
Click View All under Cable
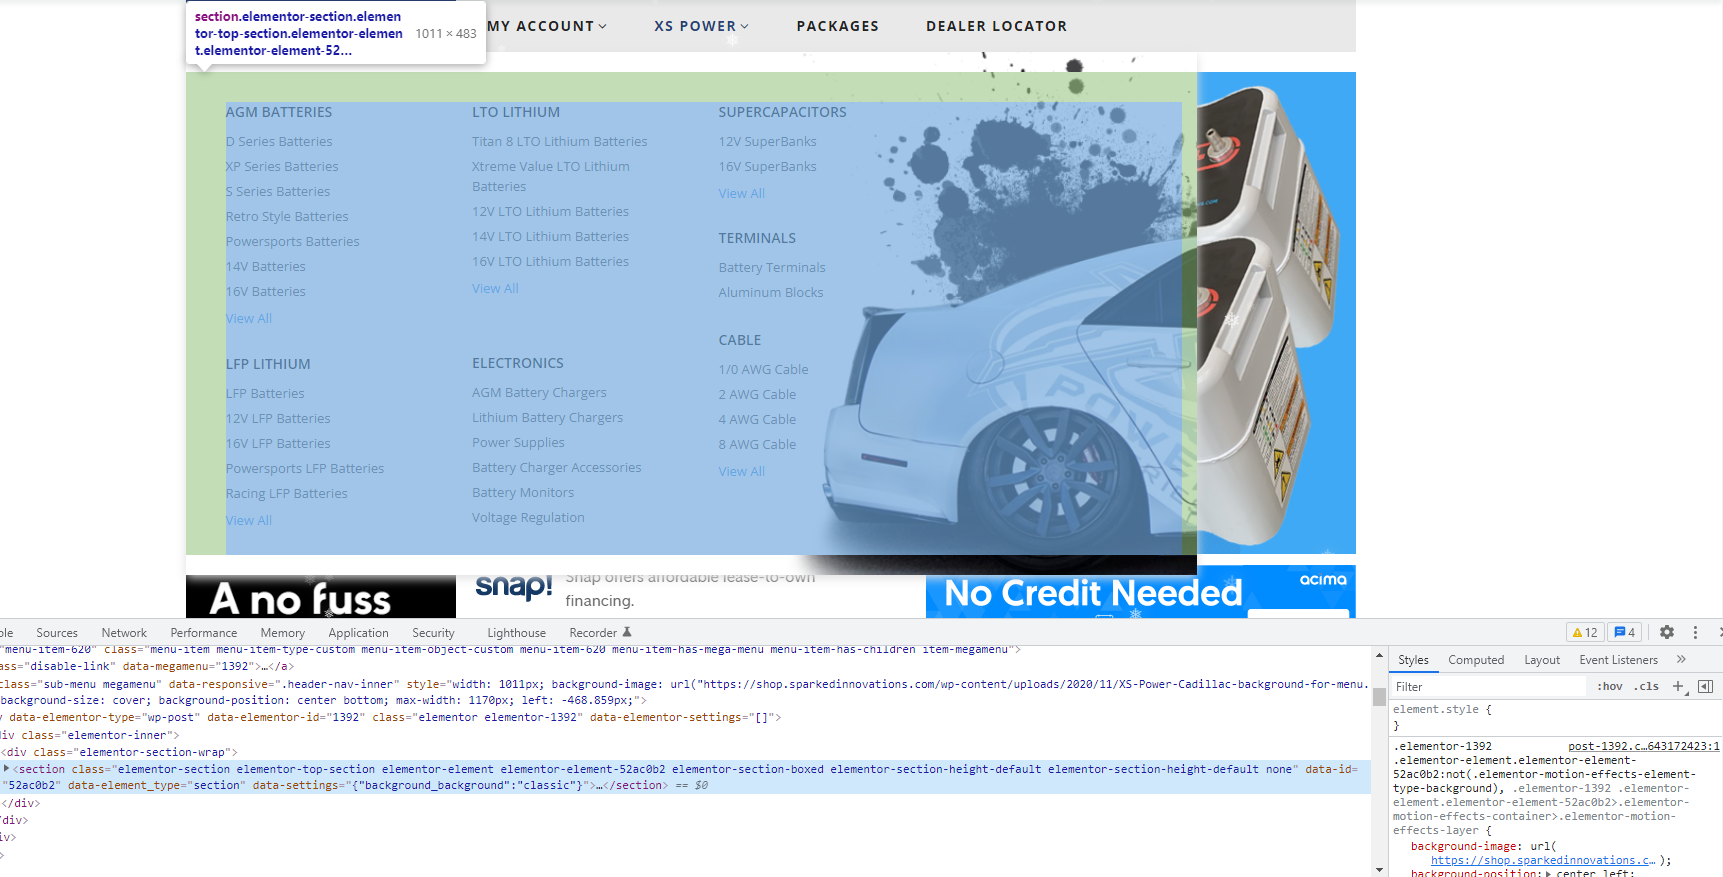741,472
